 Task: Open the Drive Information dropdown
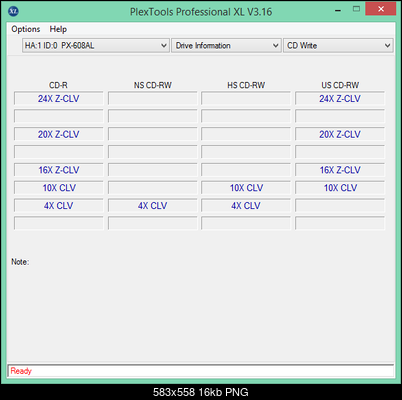coord(226,45)
